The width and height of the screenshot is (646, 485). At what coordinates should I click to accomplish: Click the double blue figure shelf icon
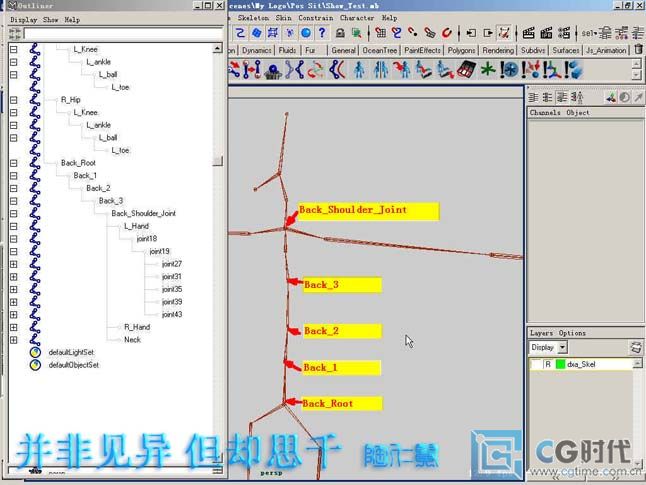tap(380, 70)
